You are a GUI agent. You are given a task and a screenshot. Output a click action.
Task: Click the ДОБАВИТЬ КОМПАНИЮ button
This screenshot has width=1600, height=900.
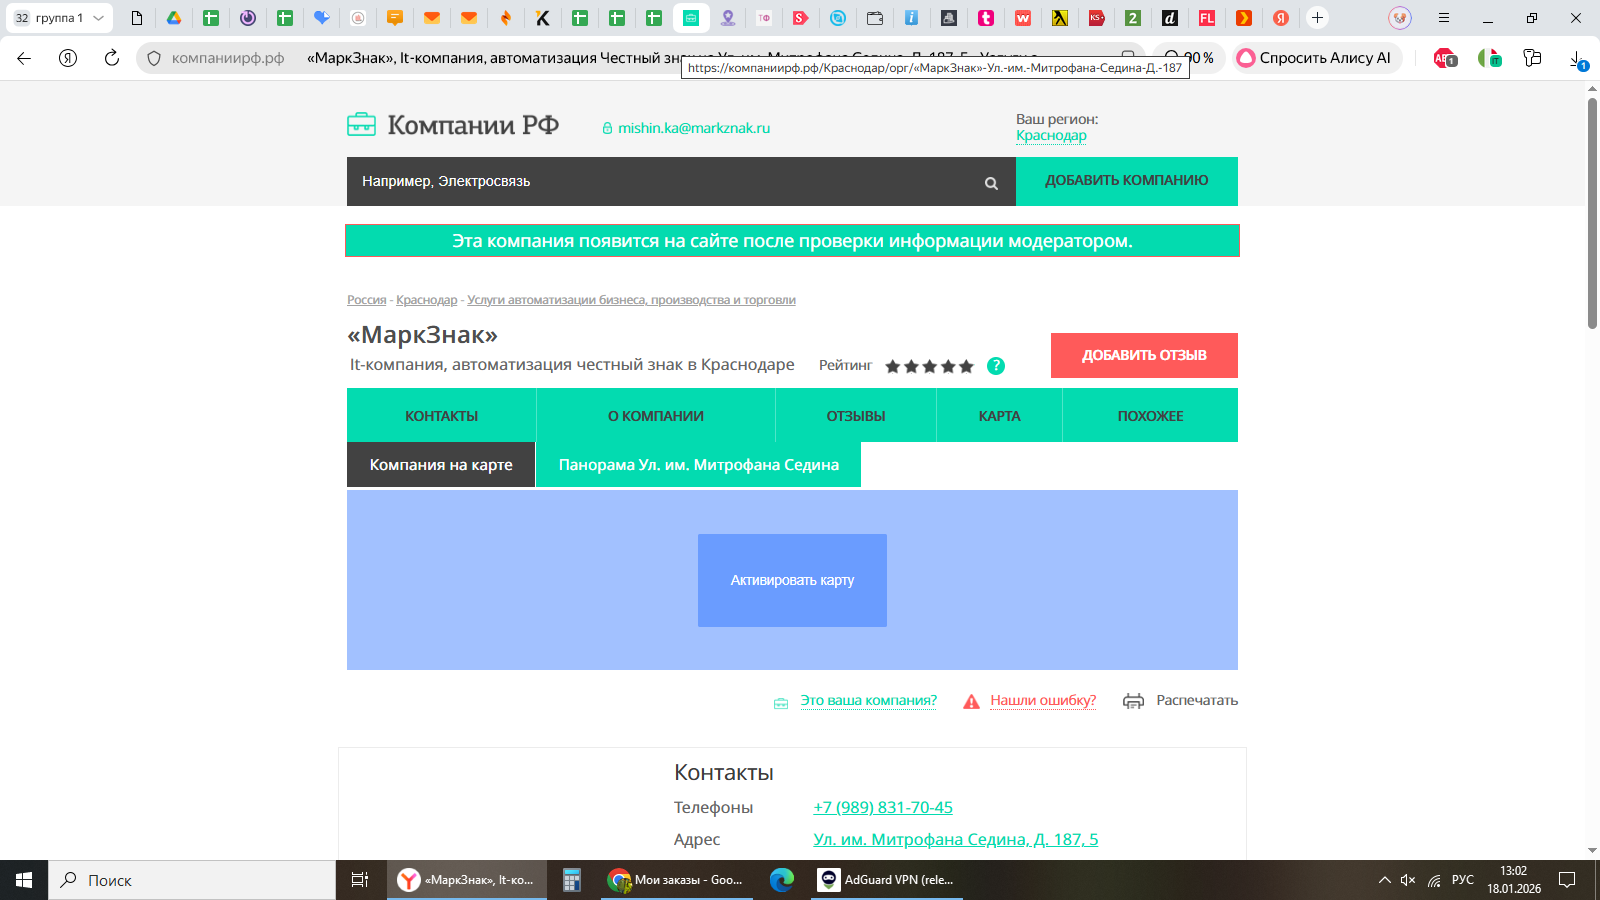coord(1127,181)
